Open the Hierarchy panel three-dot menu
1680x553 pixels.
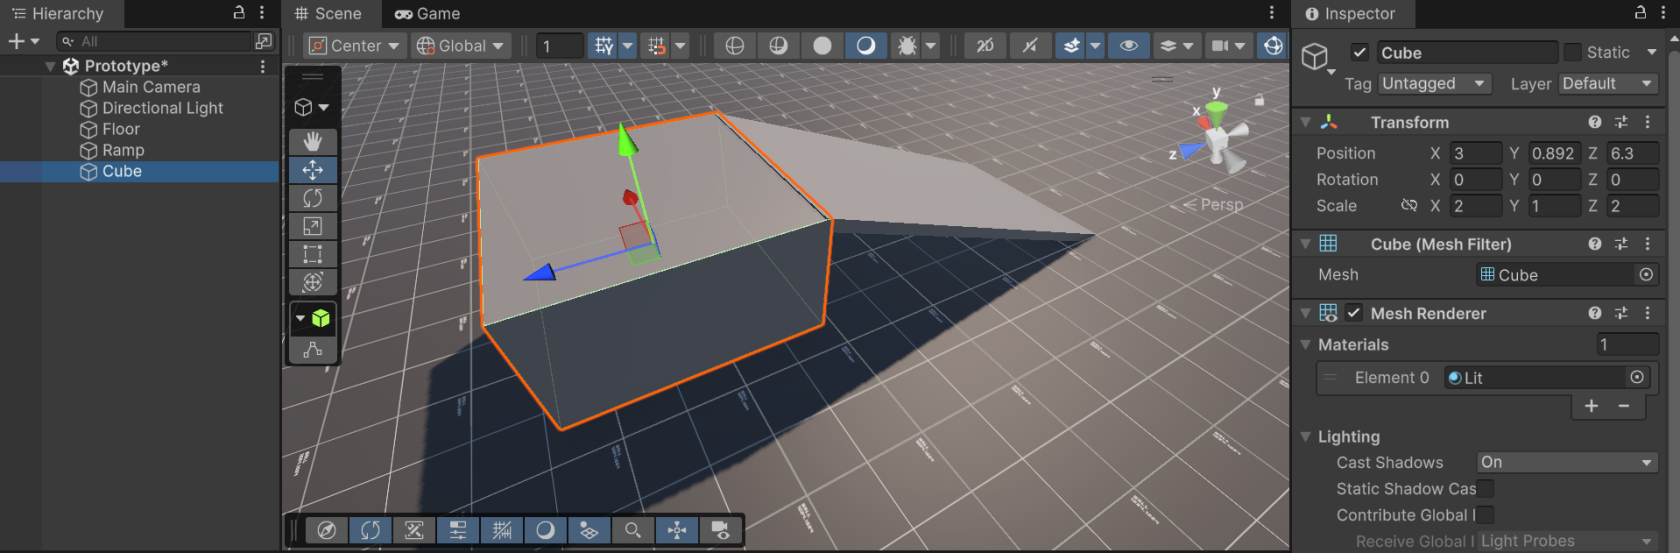262,13
